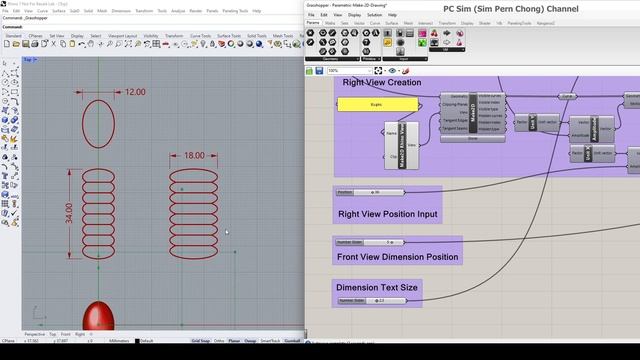
Task: Switch to Curve Tools toolbar tab in Rhino
Action: [200, 36]
